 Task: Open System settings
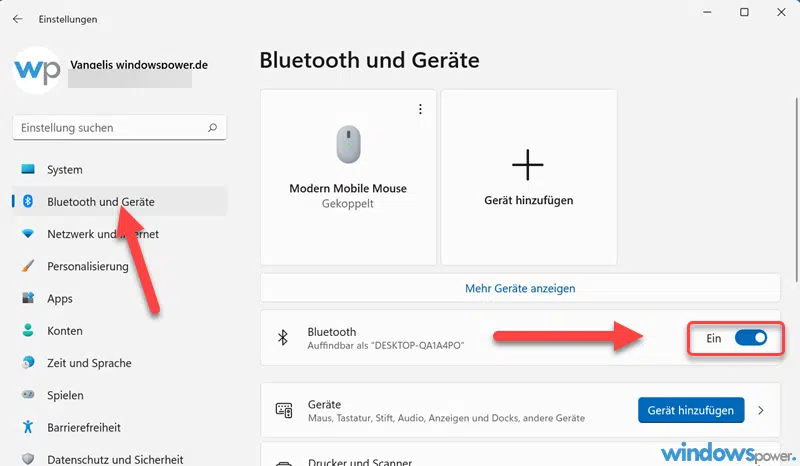tap(119, 169)
